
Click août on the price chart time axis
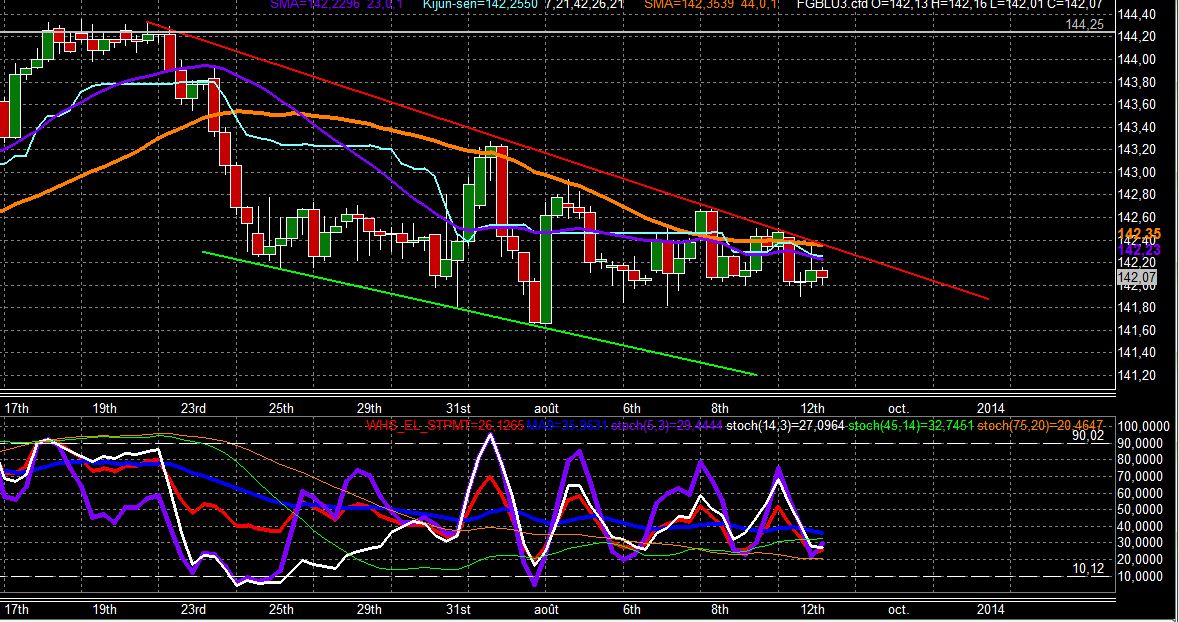(x=546, y=408)
